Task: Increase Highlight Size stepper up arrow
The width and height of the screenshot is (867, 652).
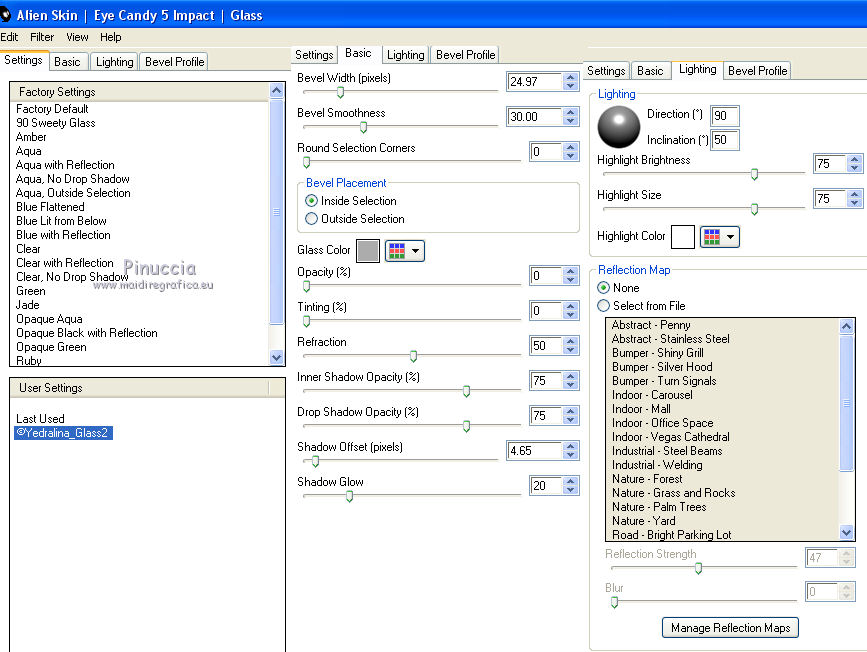Action: (855, 194)
